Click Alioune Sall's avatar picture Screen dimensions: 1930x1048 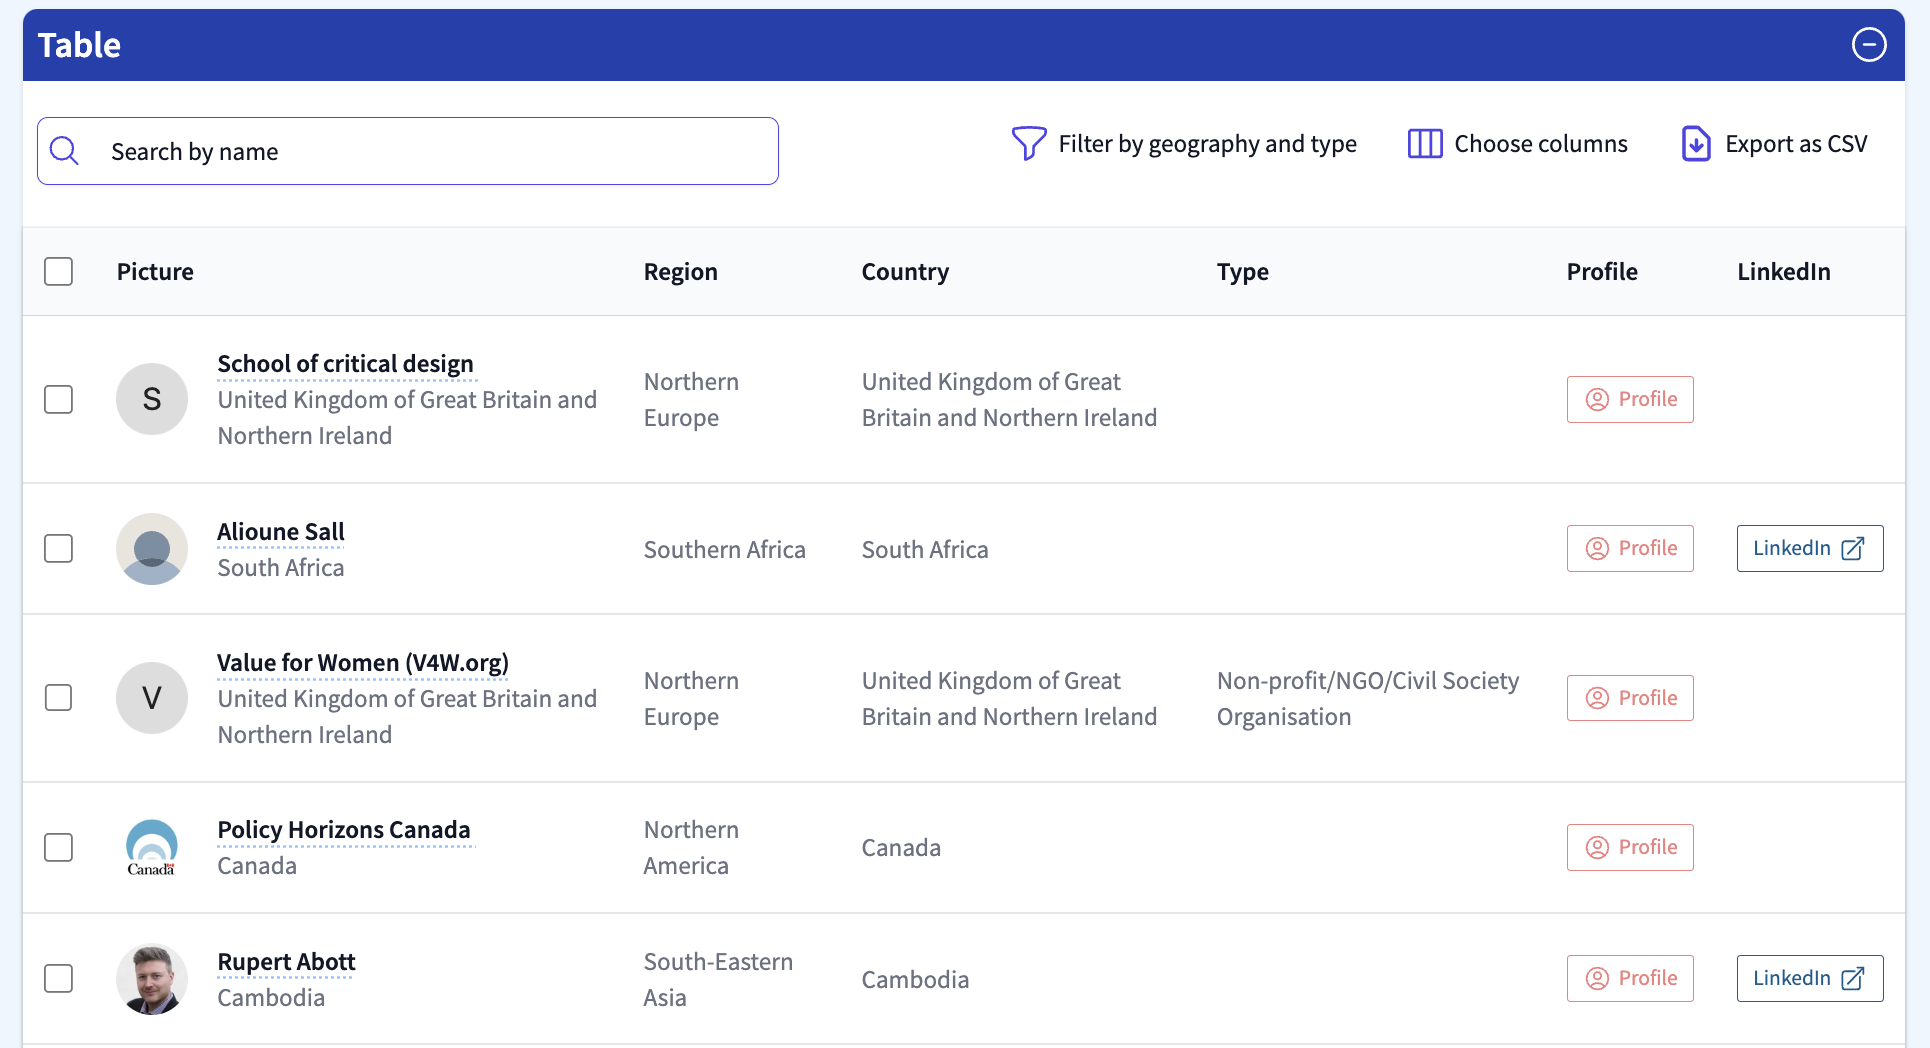click(152, 549)
